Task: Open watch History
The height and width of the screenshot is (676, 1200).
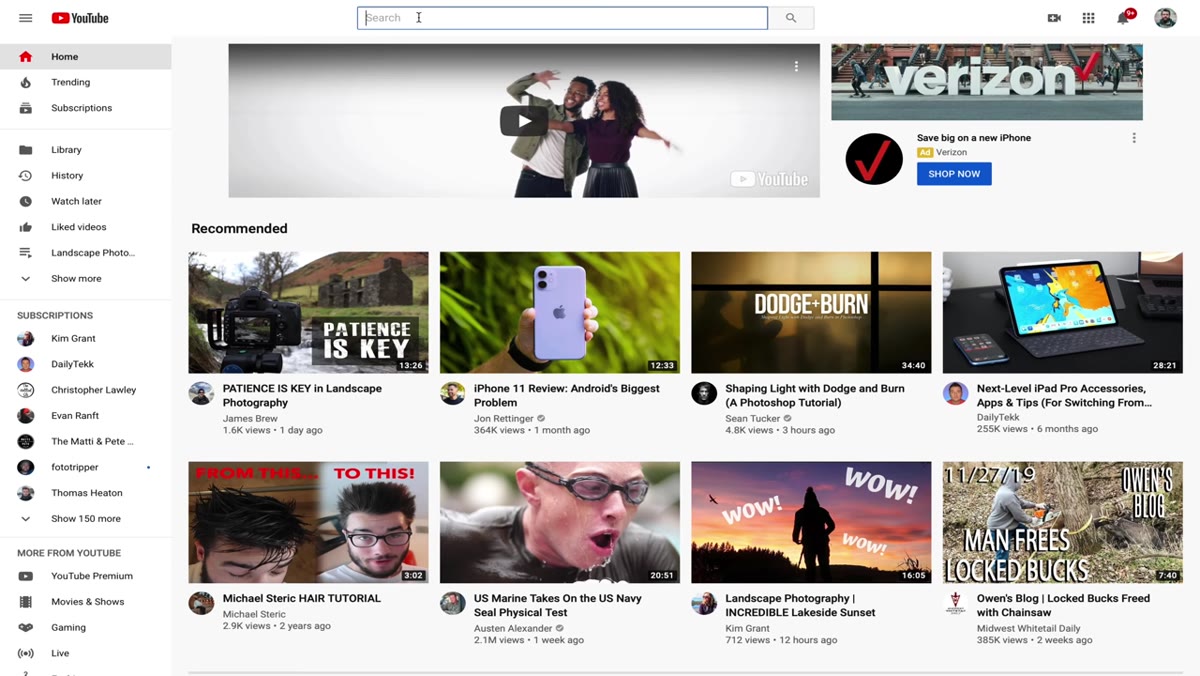Action: click(86, 176)
